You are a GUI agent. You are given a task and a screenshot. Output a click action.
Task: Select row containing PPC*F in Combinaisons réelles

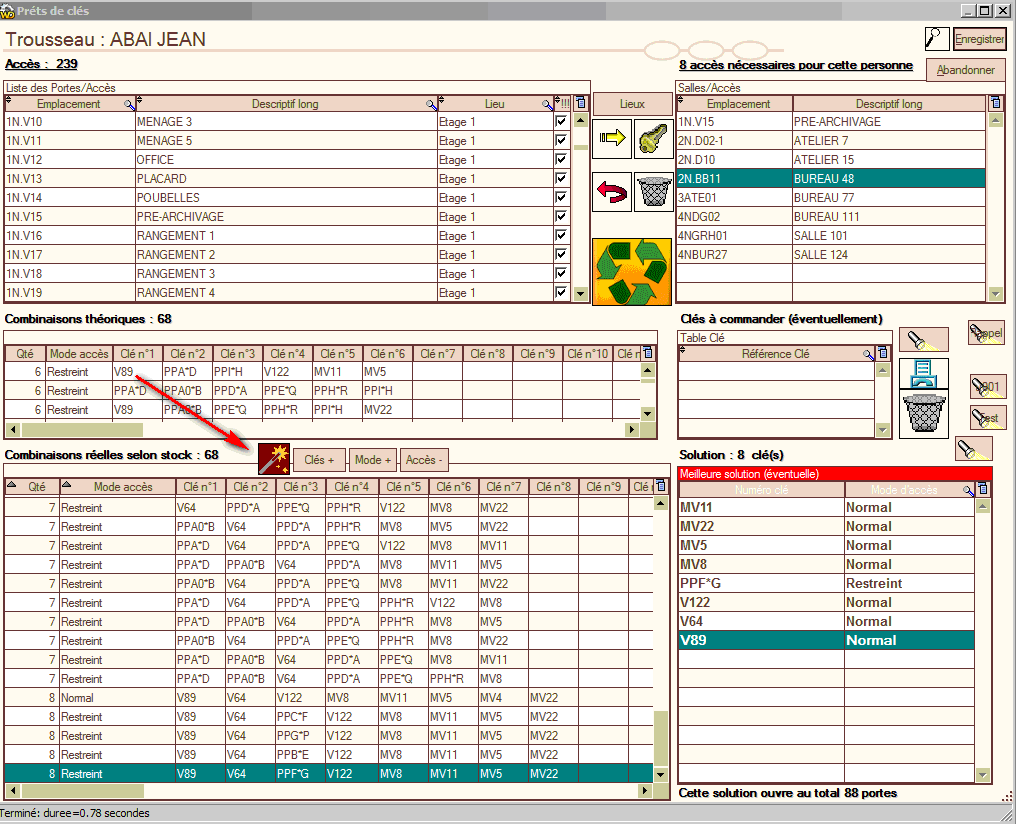tap(329, 716)
